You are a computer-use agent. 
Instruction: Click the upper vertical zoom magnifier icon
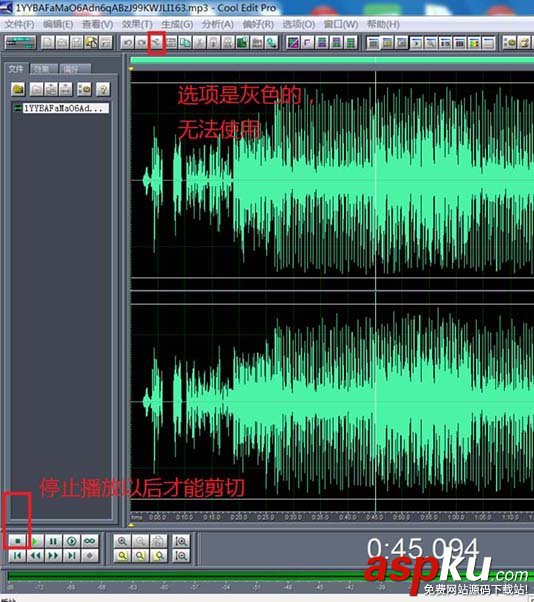point(181,541)
